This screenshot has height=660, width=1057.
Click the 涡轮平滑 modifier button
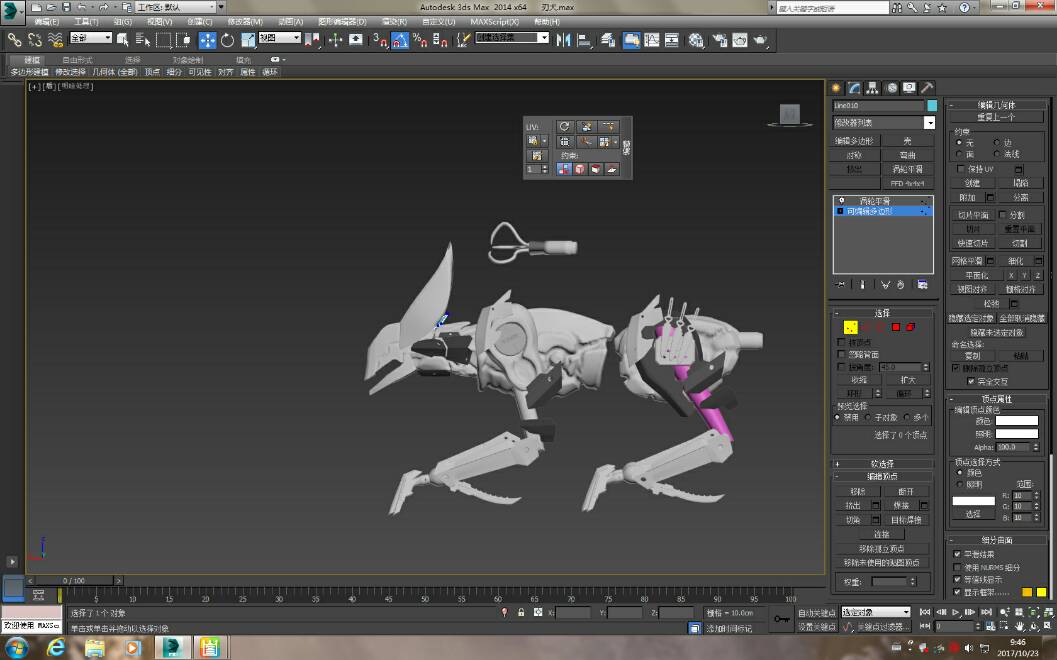pos(907,169)
